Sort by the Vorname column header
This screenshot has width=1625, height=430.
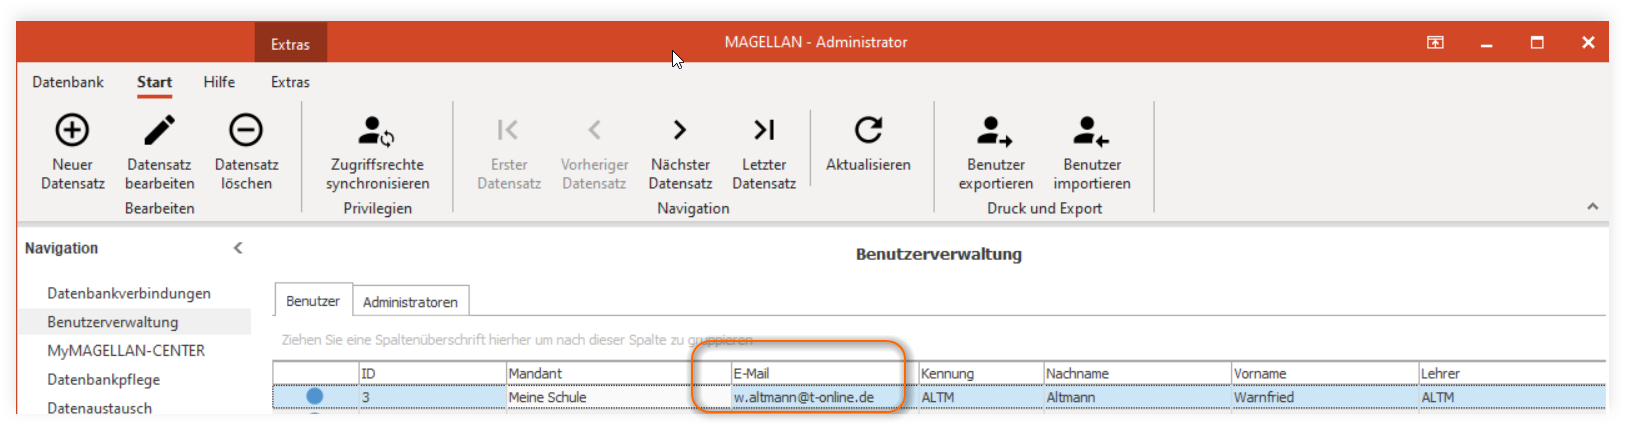pyautogui.click(x=1325, y=373)
